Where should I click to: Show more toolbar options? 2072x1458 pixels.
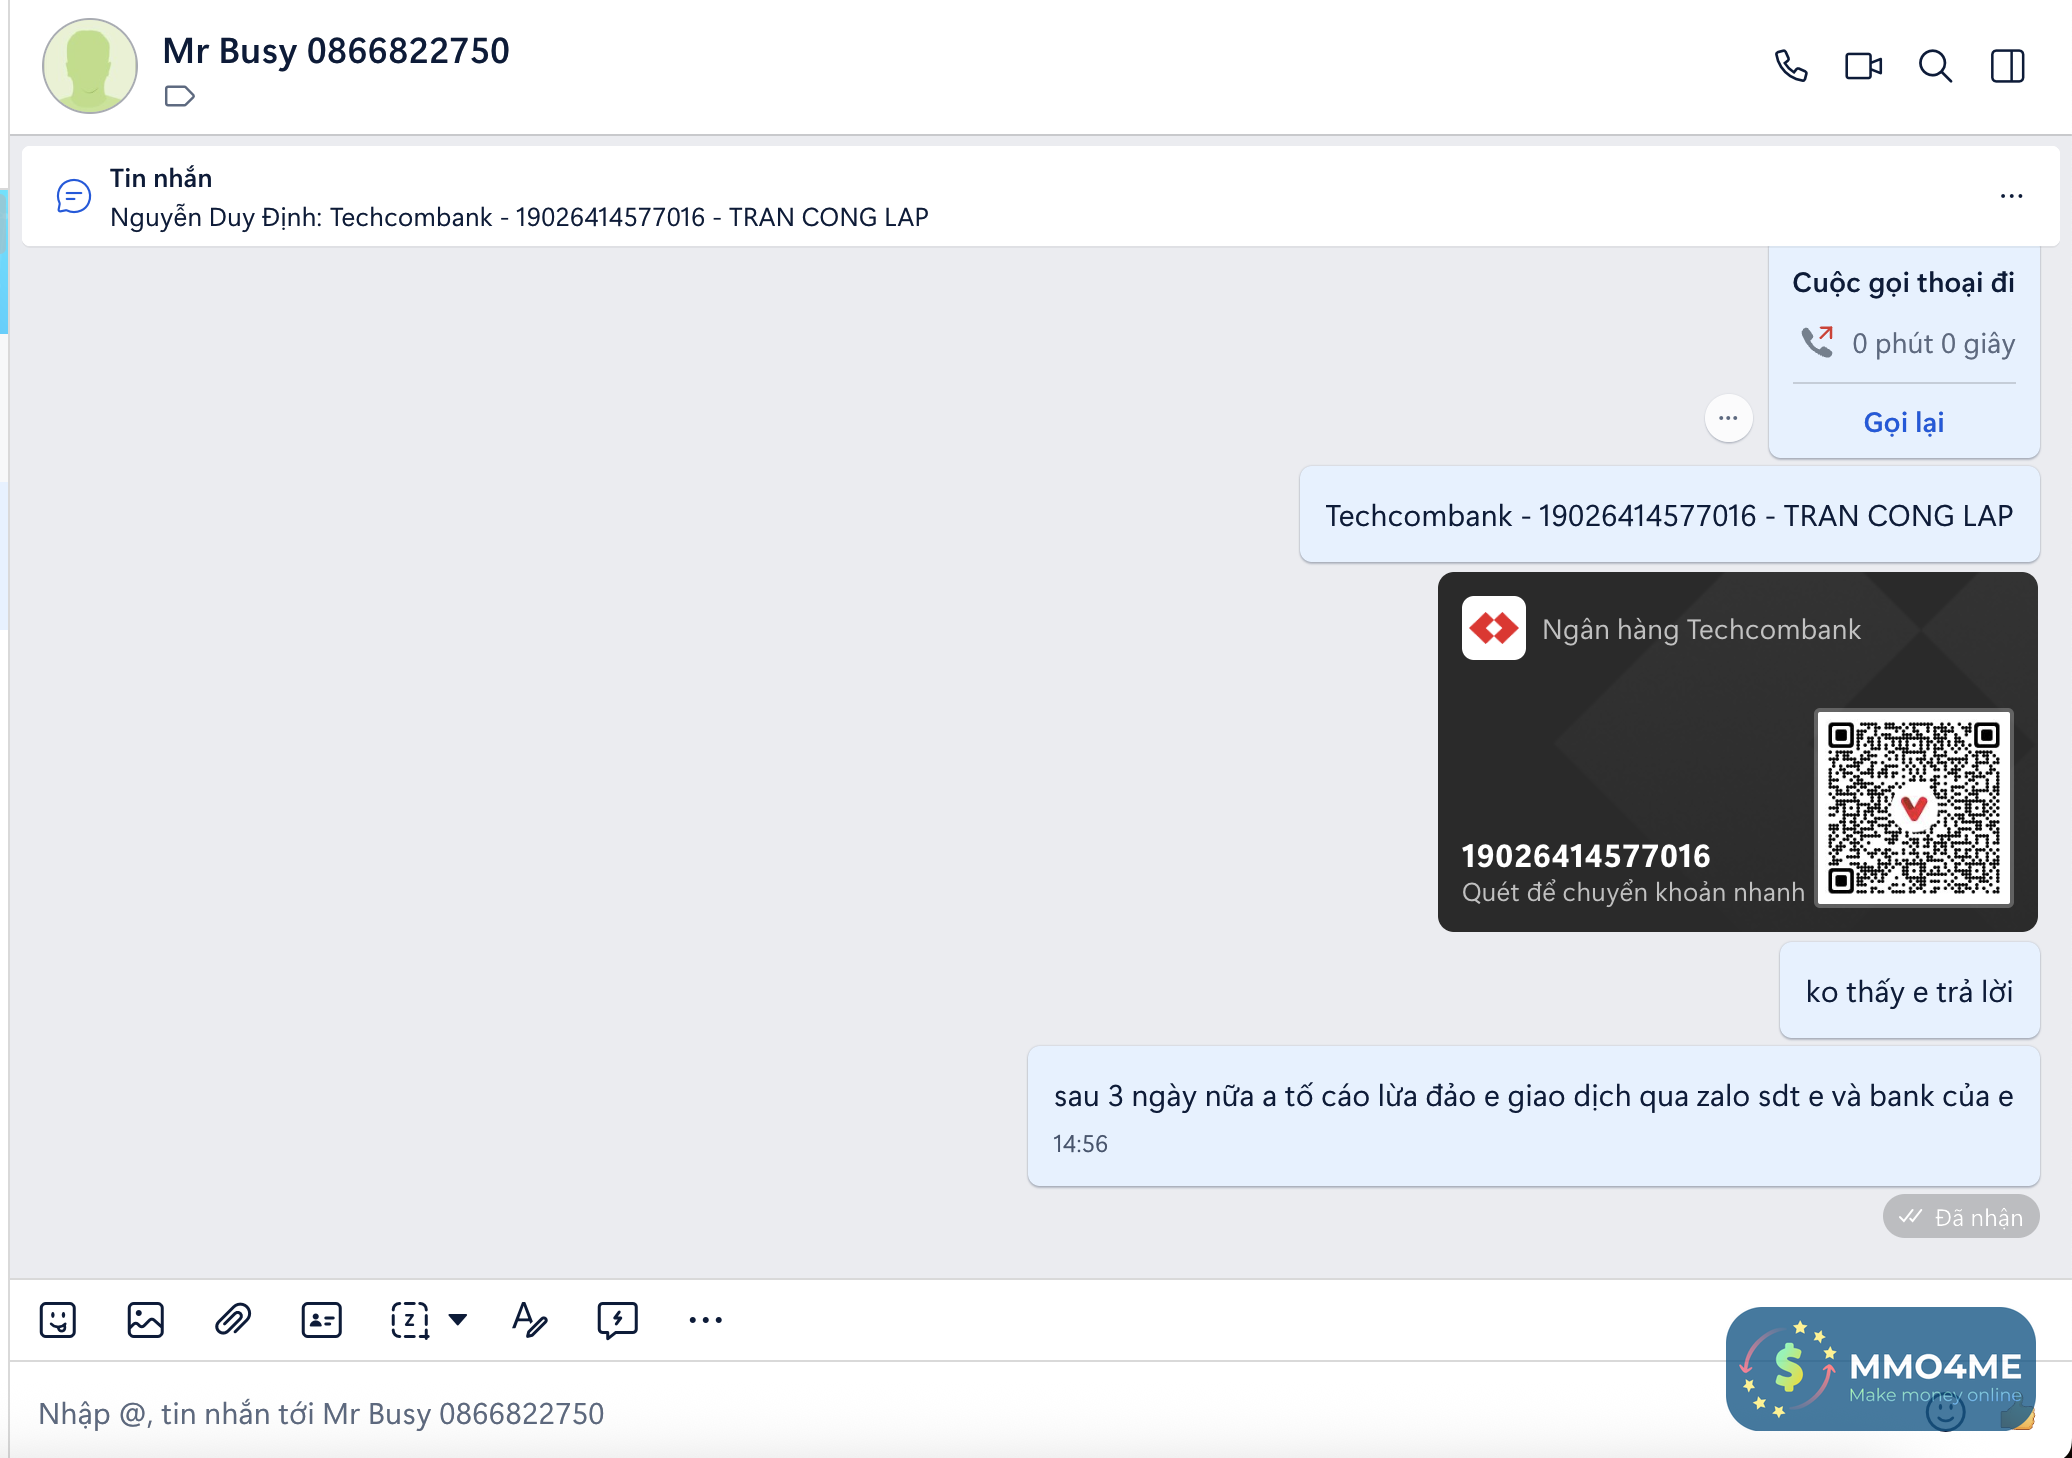[x=705, y=1320]
